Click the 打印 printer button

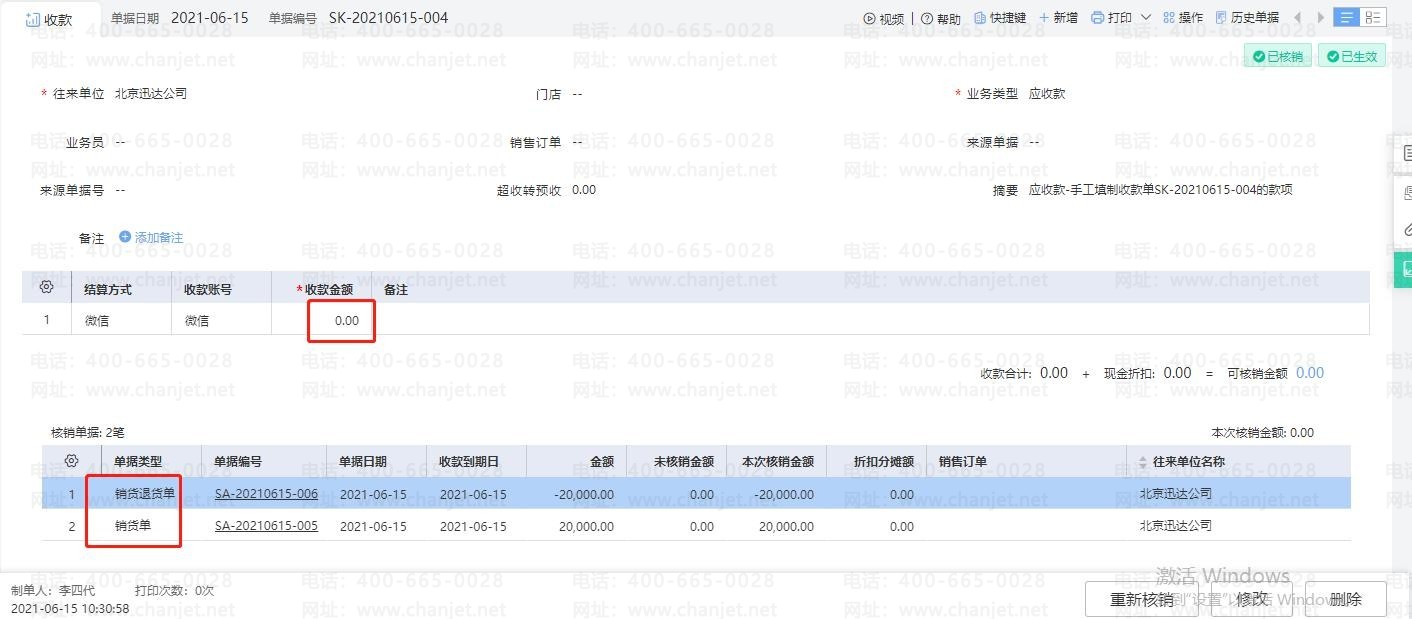tap(1111, 18)
